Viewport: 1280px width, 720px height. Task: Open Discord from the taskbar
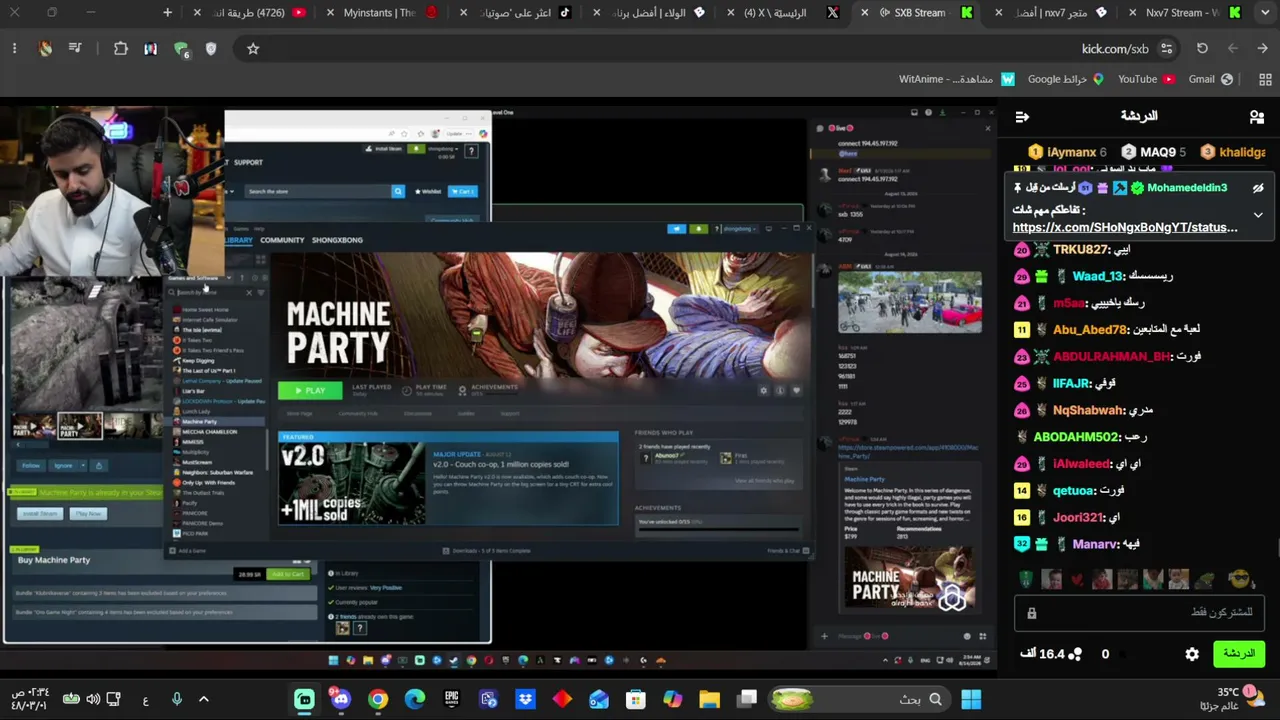click(341, 699)
